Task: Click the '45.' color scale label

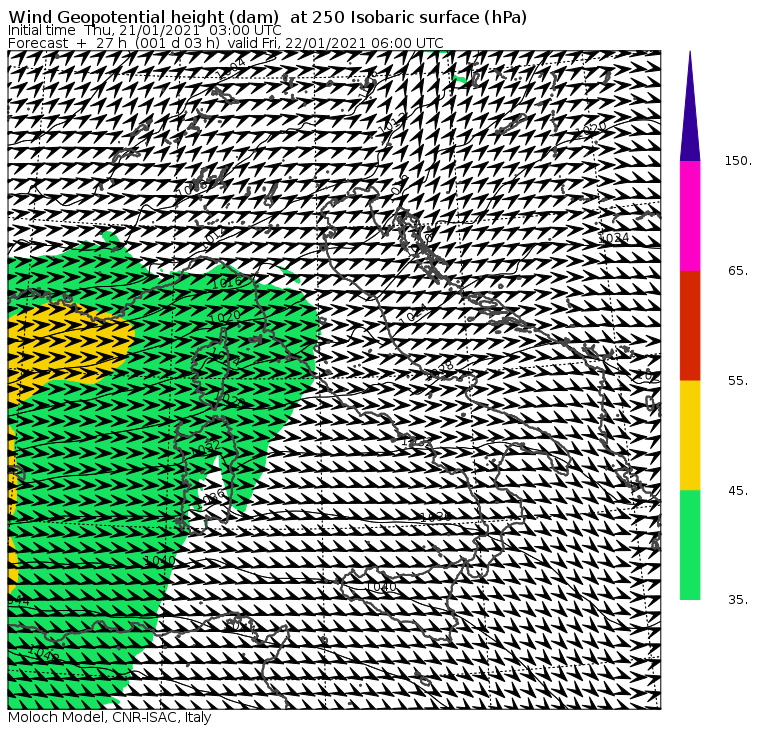Action: point(738,491)
